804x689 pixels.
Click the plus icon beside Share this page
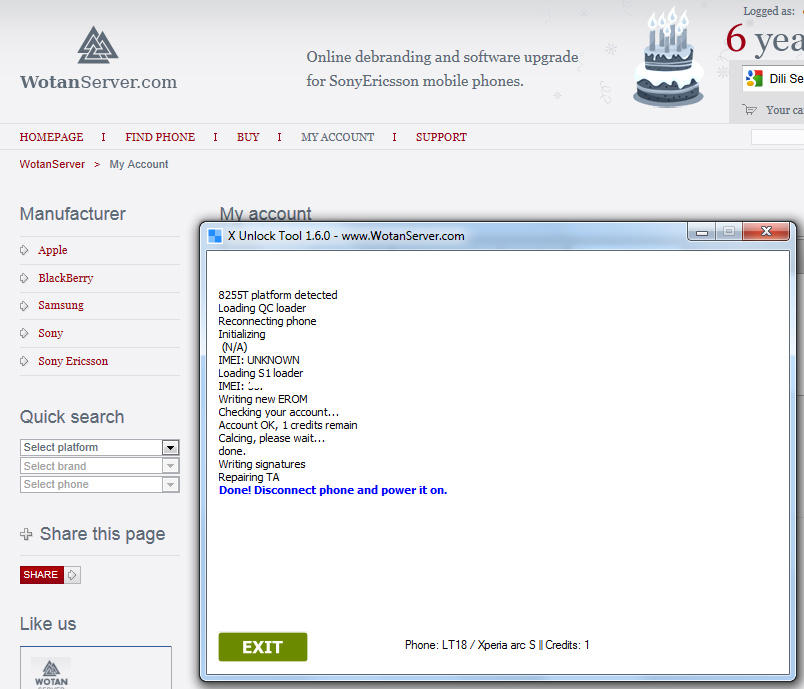(26, 534)
